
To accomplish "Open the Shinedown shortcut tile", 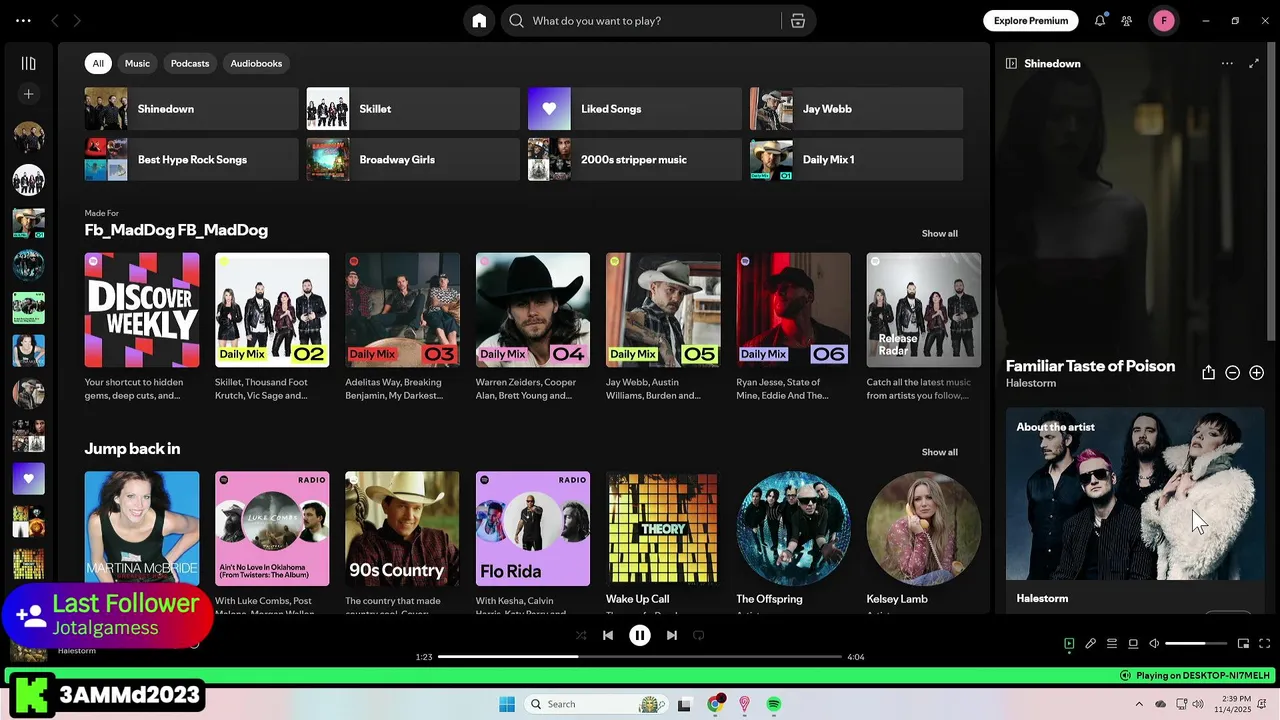I will [191, 109].
